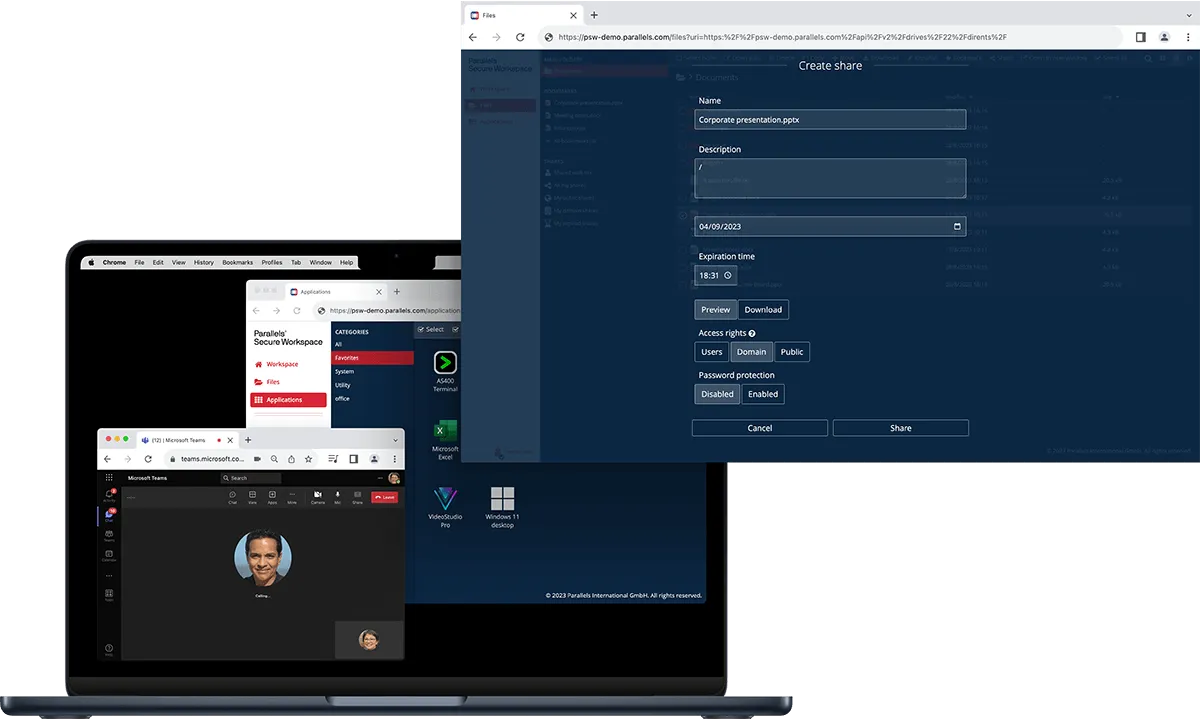Set password protection to Enabled
The image size is (1200, 720).
pyautogui.click(x=763, y=394)
